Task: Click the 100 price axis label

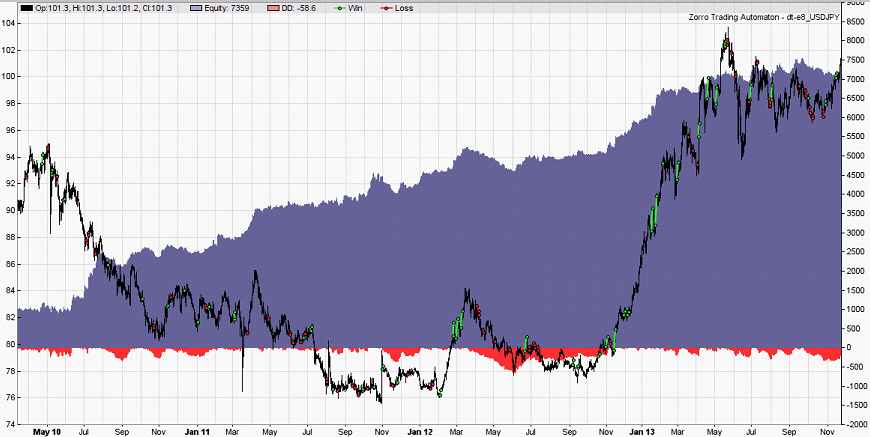Action: [8, 77]
